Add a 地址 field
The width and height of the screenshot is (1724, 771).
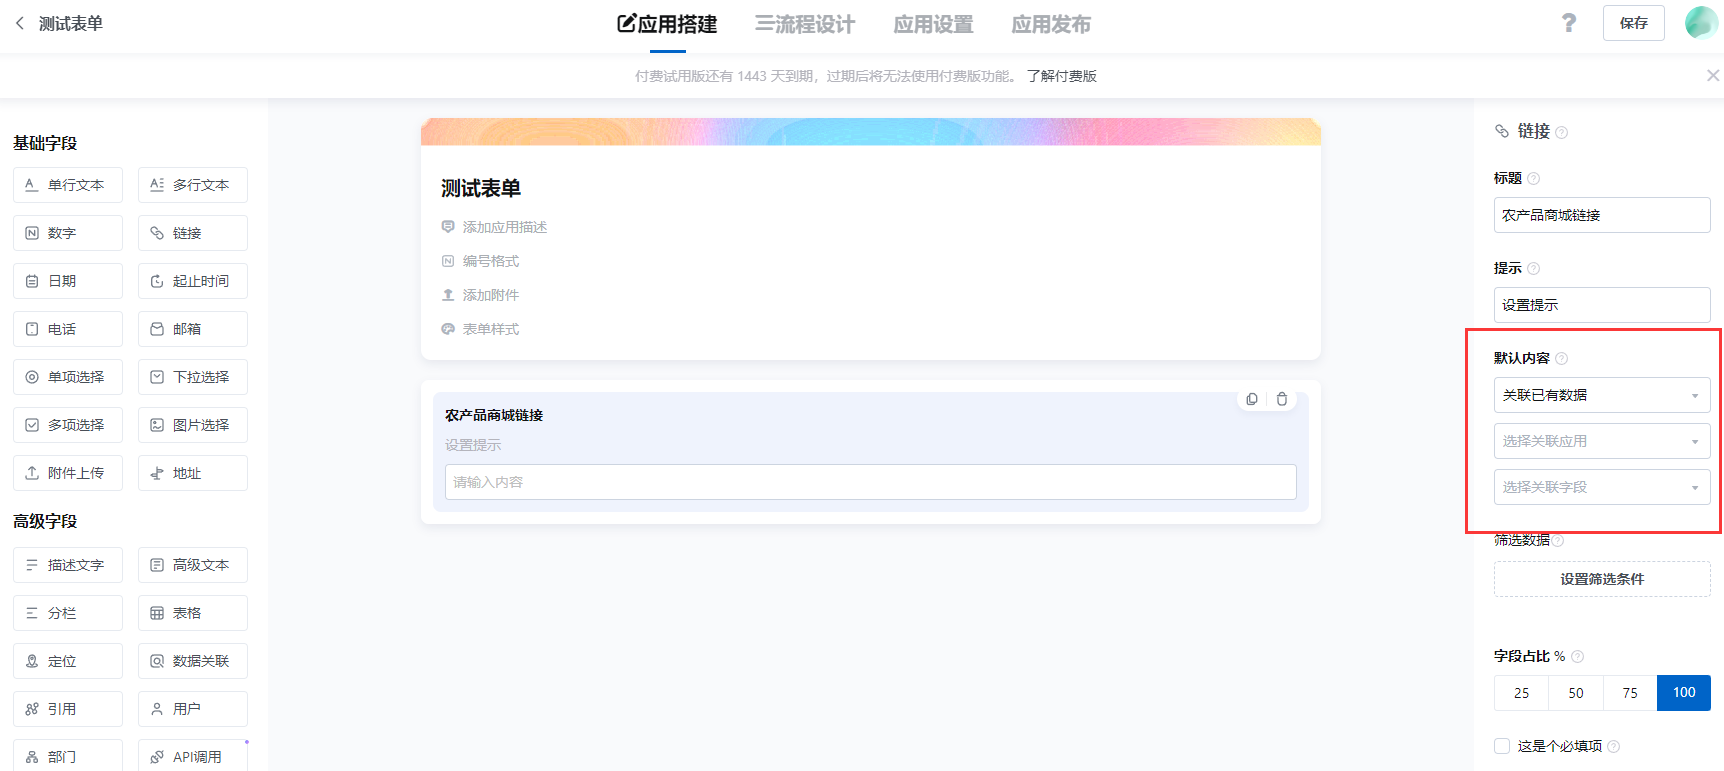(x=193, y=473)
